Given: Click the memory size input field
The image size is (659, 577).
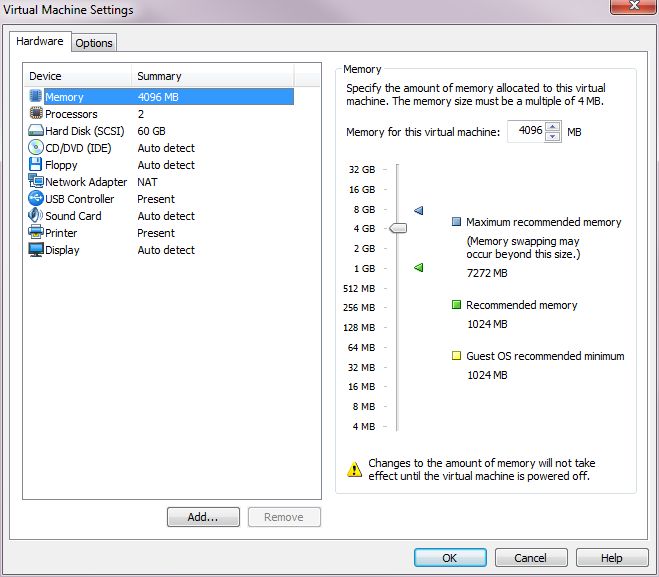Looking at the screenshot, I should pos(526,131).
